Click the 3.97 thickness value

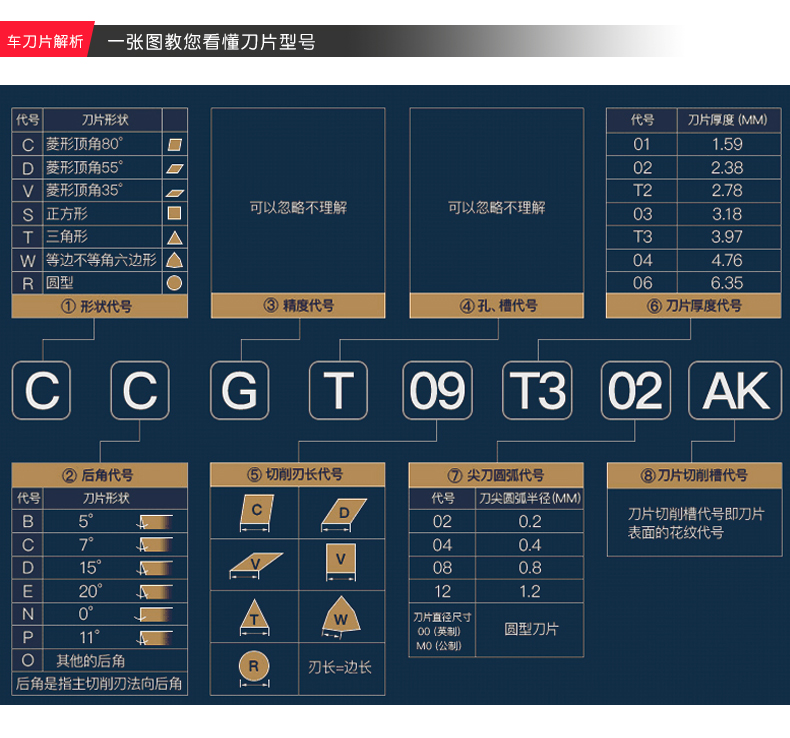[x=728, y=237]
